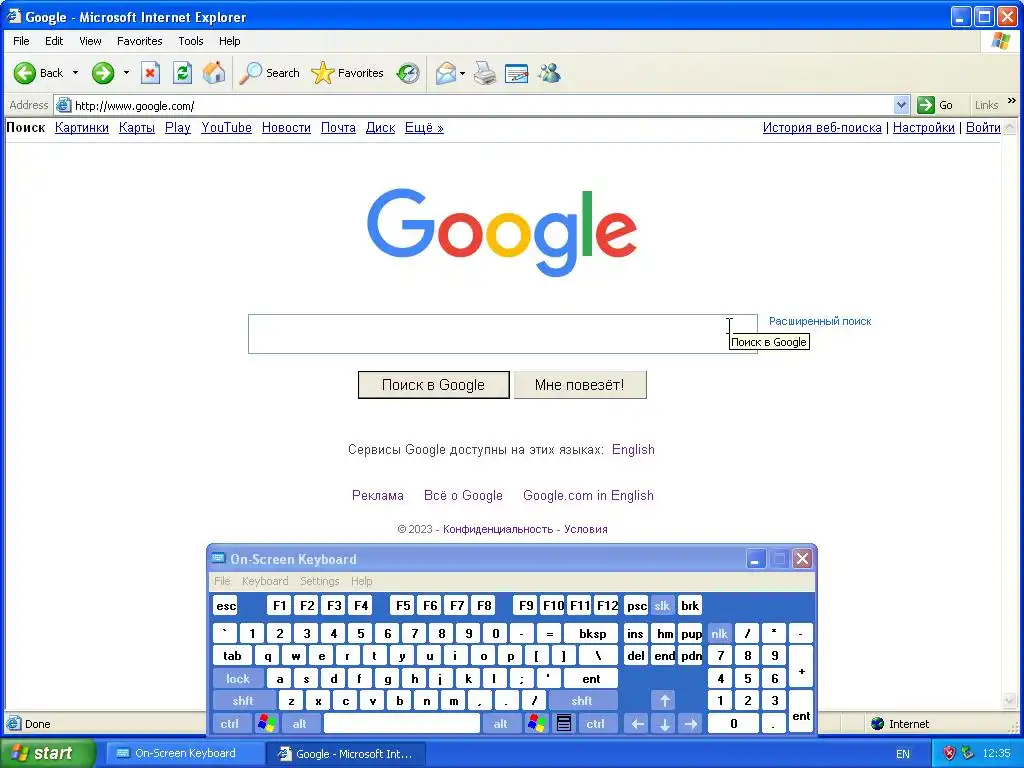Click the green Forward arrow button

103,73
